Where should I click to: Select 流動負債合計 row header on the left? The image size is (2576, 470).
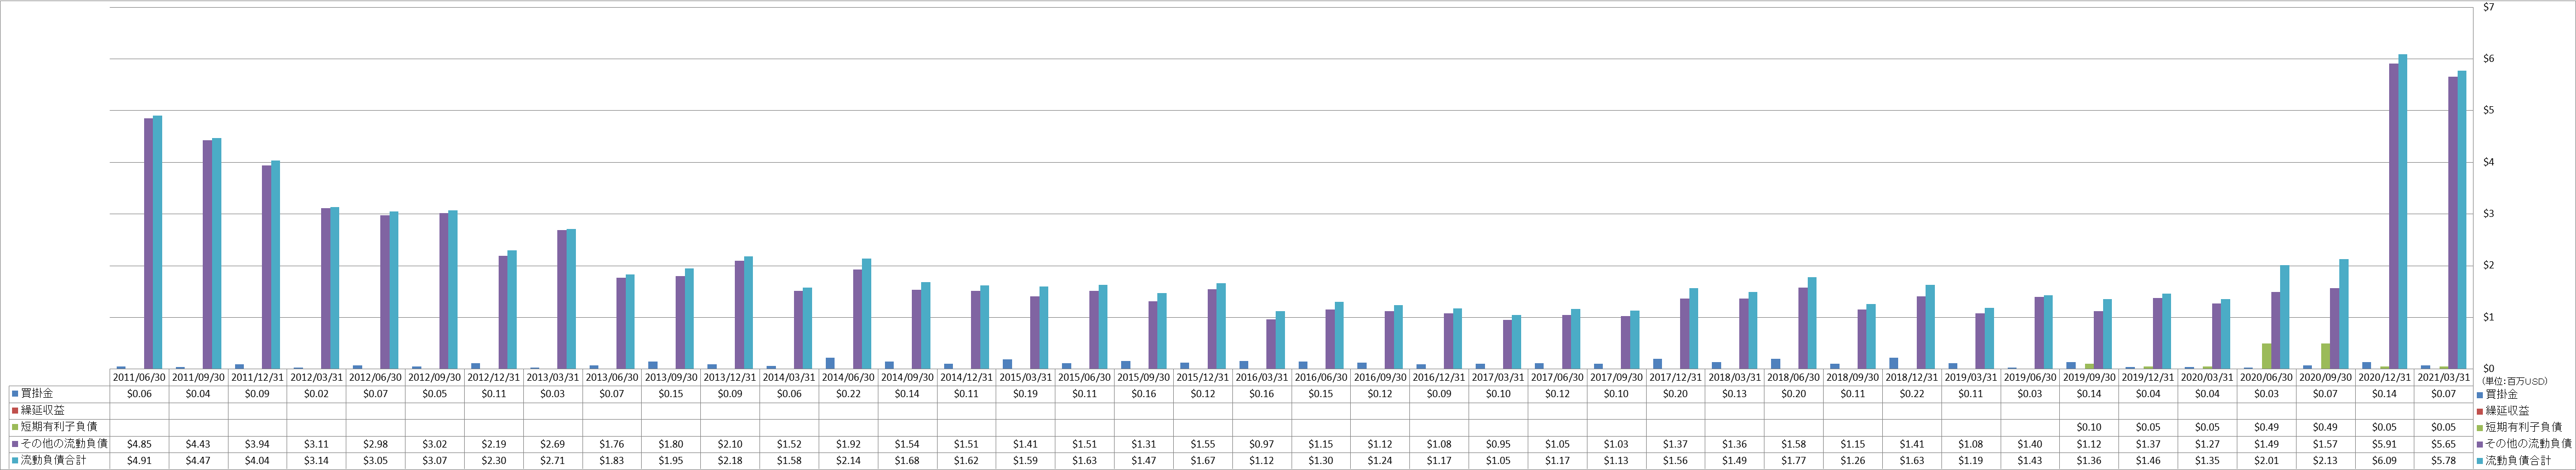coord(53,460)
